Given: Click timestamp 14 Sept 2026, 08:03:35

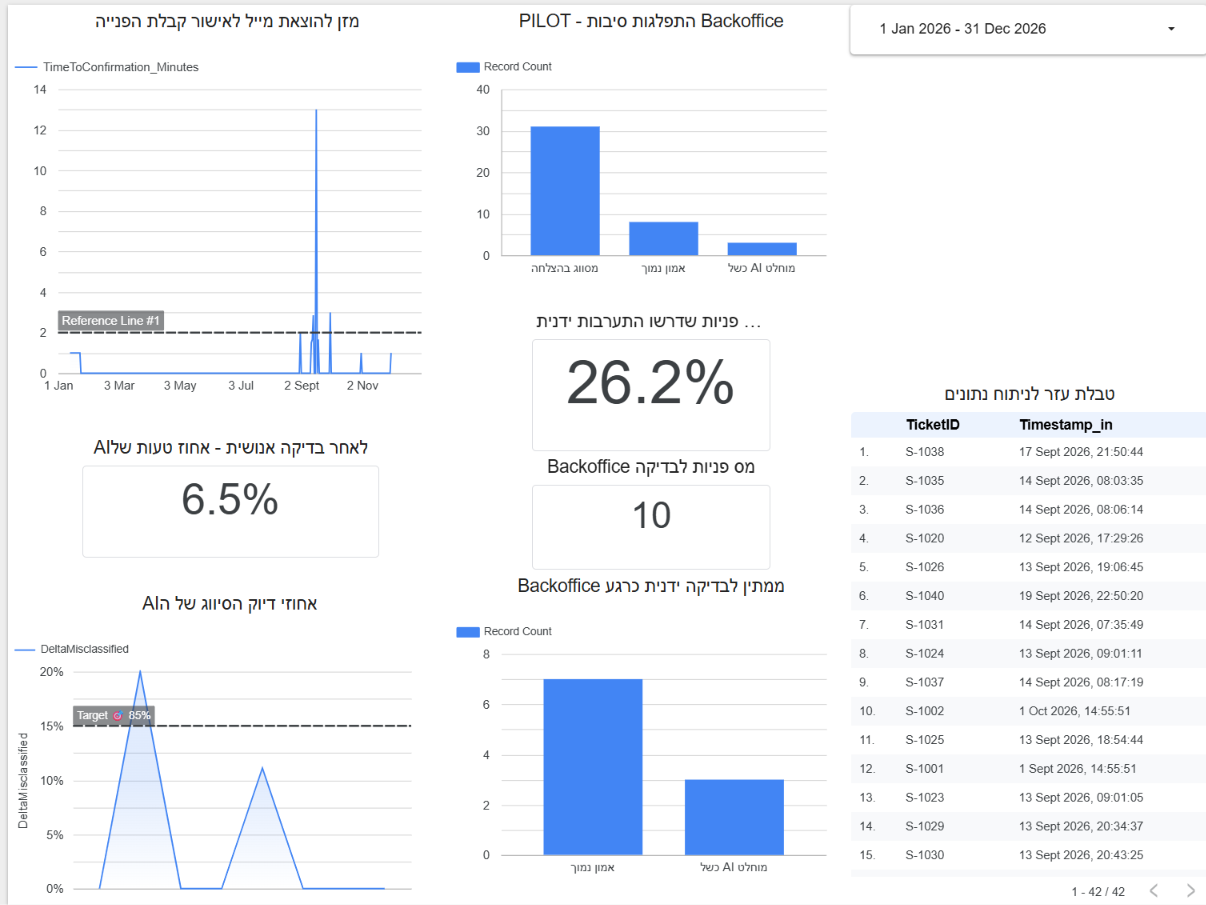Looking at the screenshot, I should click(x=1079, y=481).
